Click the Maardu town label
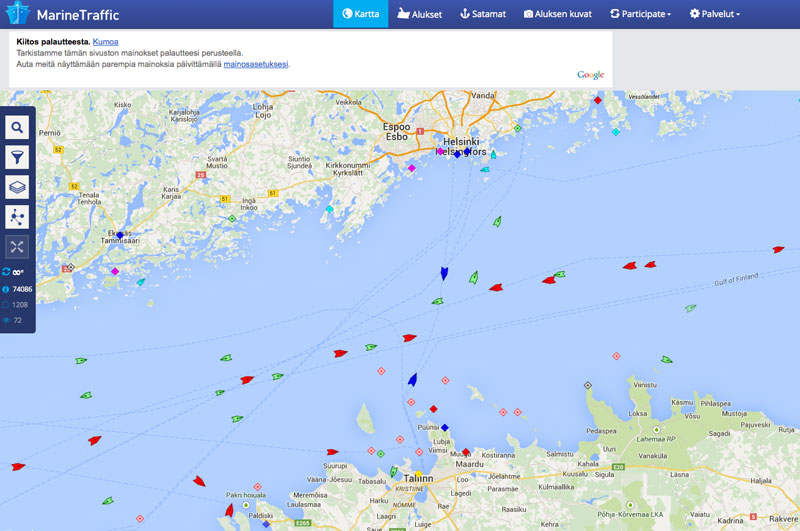800x531 pixels. click(469, 464)
